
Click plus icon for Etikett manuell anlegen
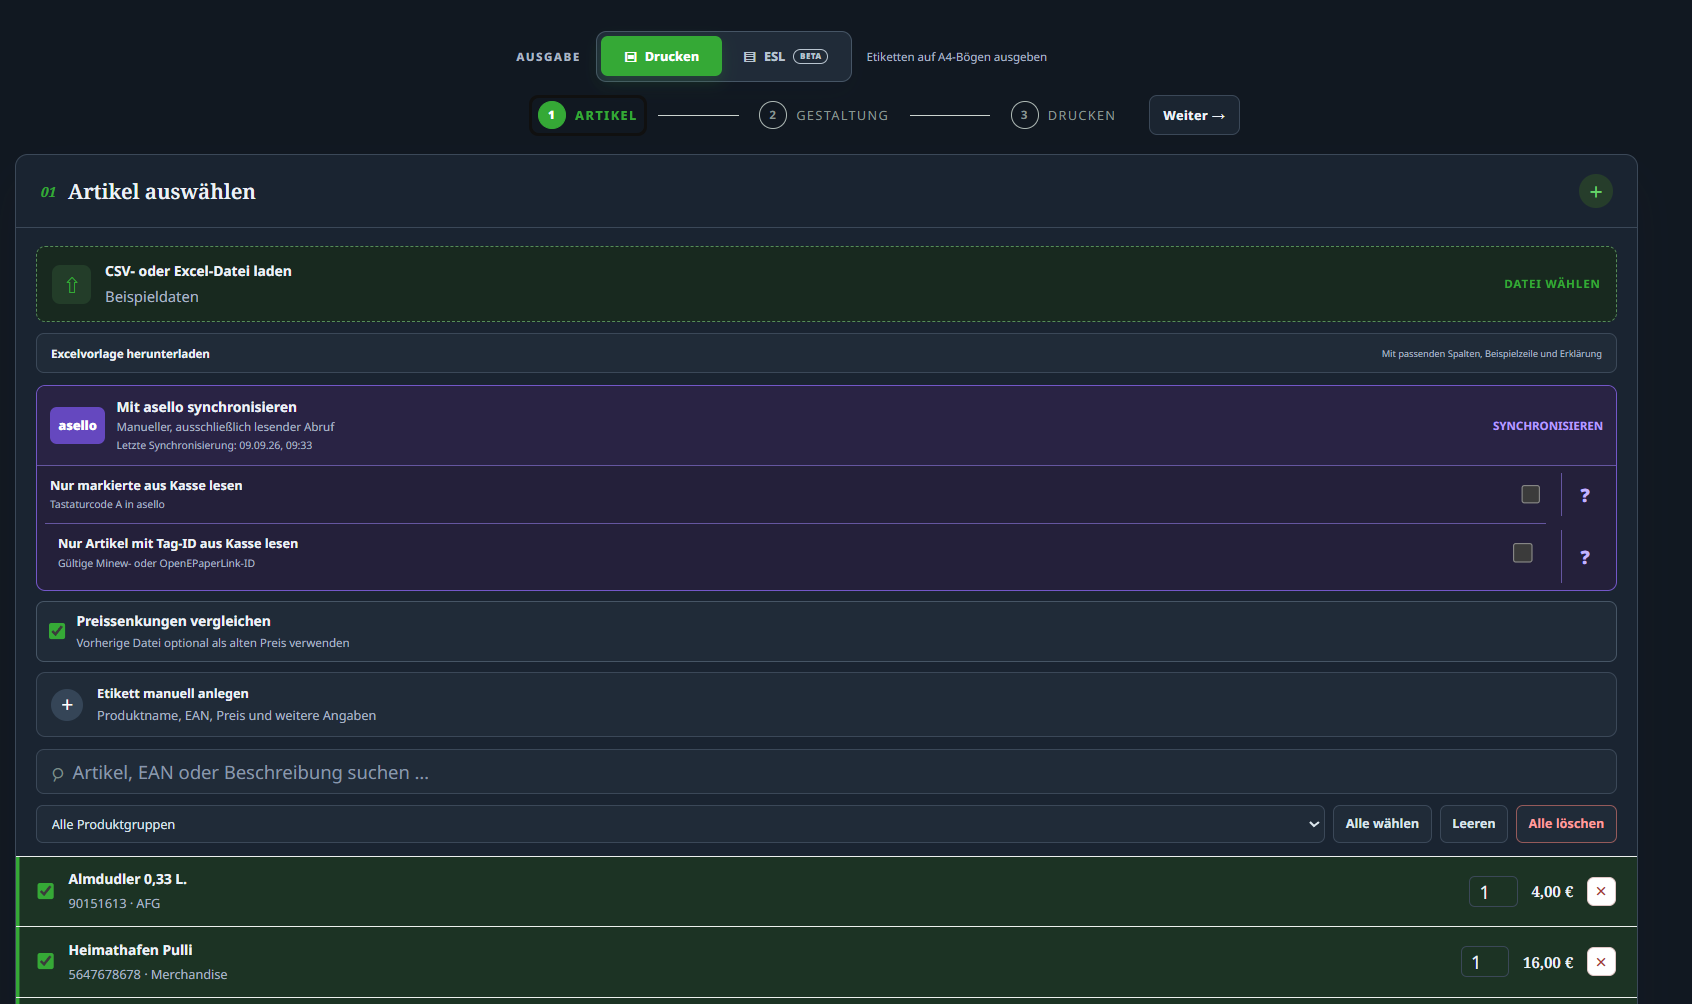click(x=67, y=705)
